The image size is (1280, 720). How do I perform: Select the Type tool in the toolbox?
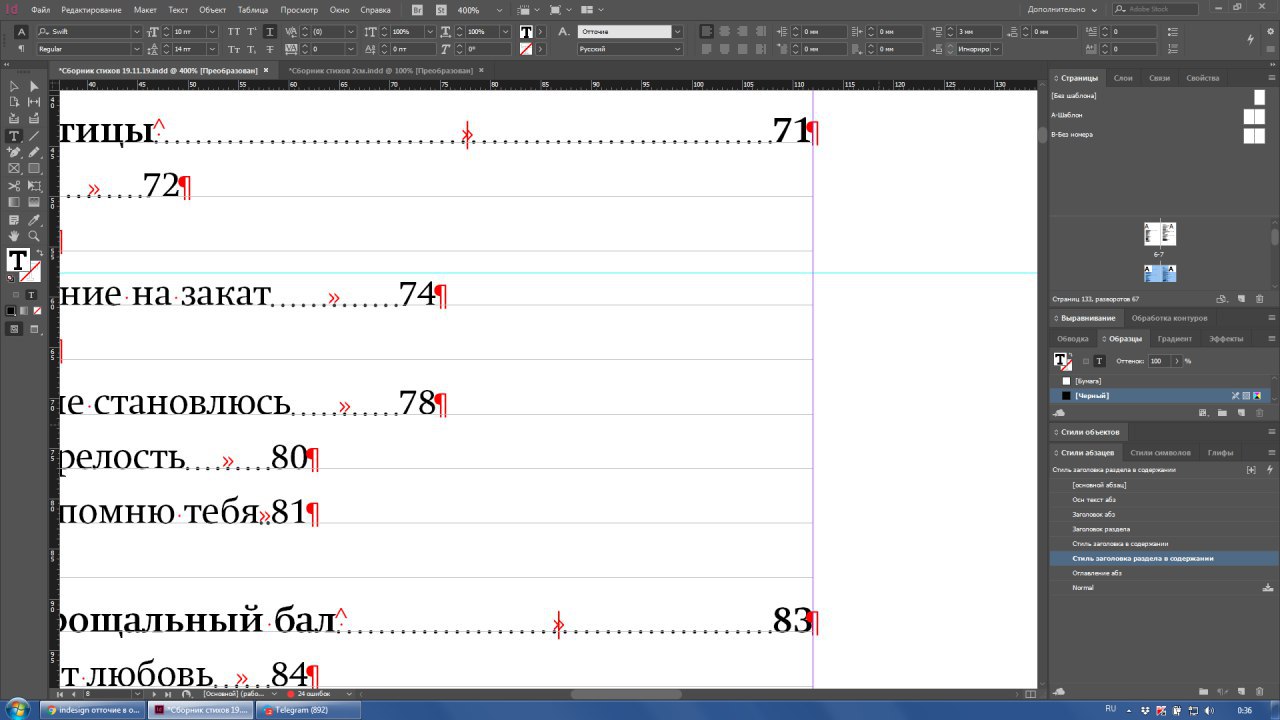point(14,136)
